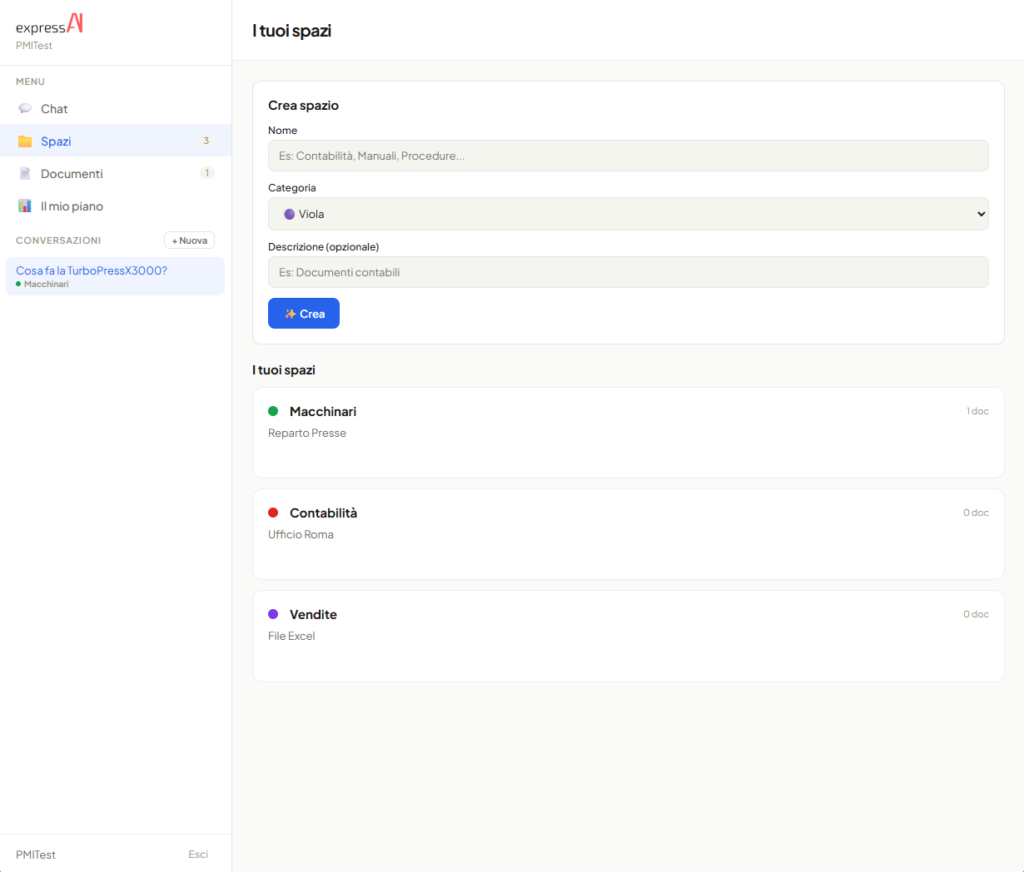Focus the Nome input field
Screen dimensions: 1024x872
coord(627,156)
